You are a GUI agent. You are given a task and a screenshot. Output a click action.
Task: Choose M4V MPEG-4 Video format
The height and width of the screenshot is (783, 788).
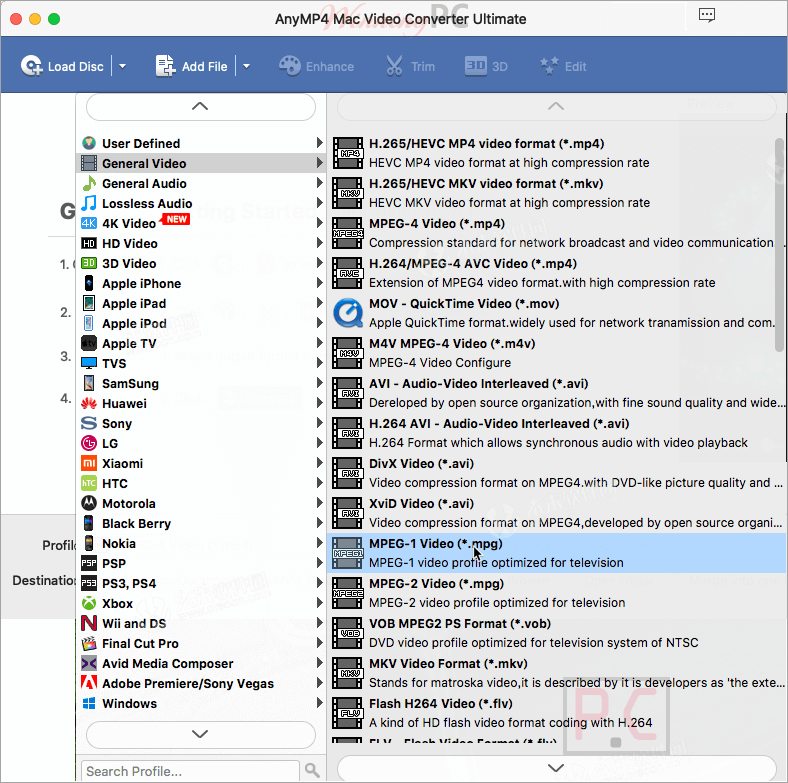click(555, 353)
